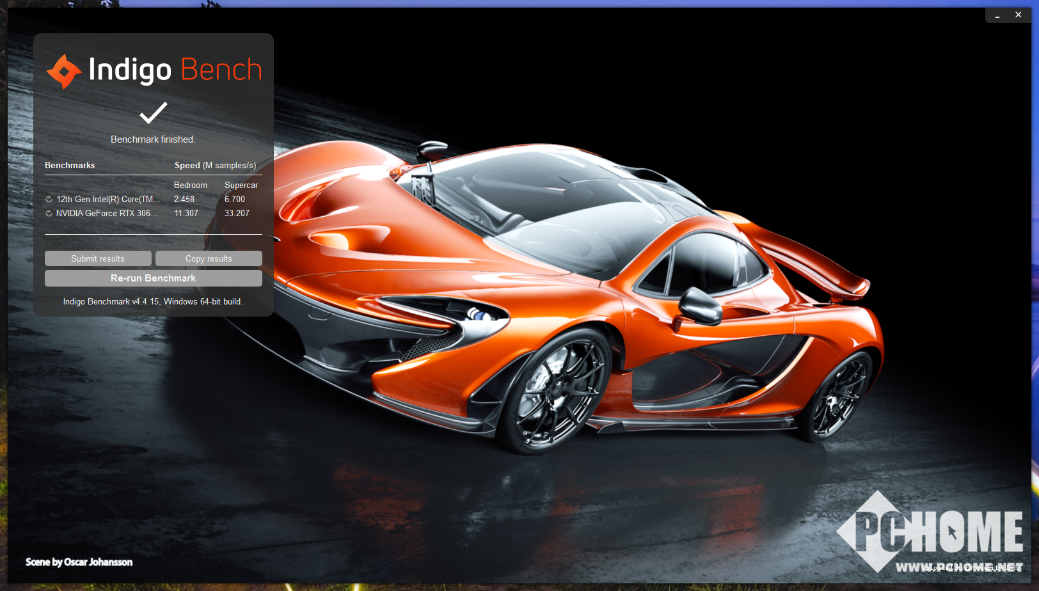Click the status icon beside 12th Gen Intel Core
1039x591 pixels.
49,199
